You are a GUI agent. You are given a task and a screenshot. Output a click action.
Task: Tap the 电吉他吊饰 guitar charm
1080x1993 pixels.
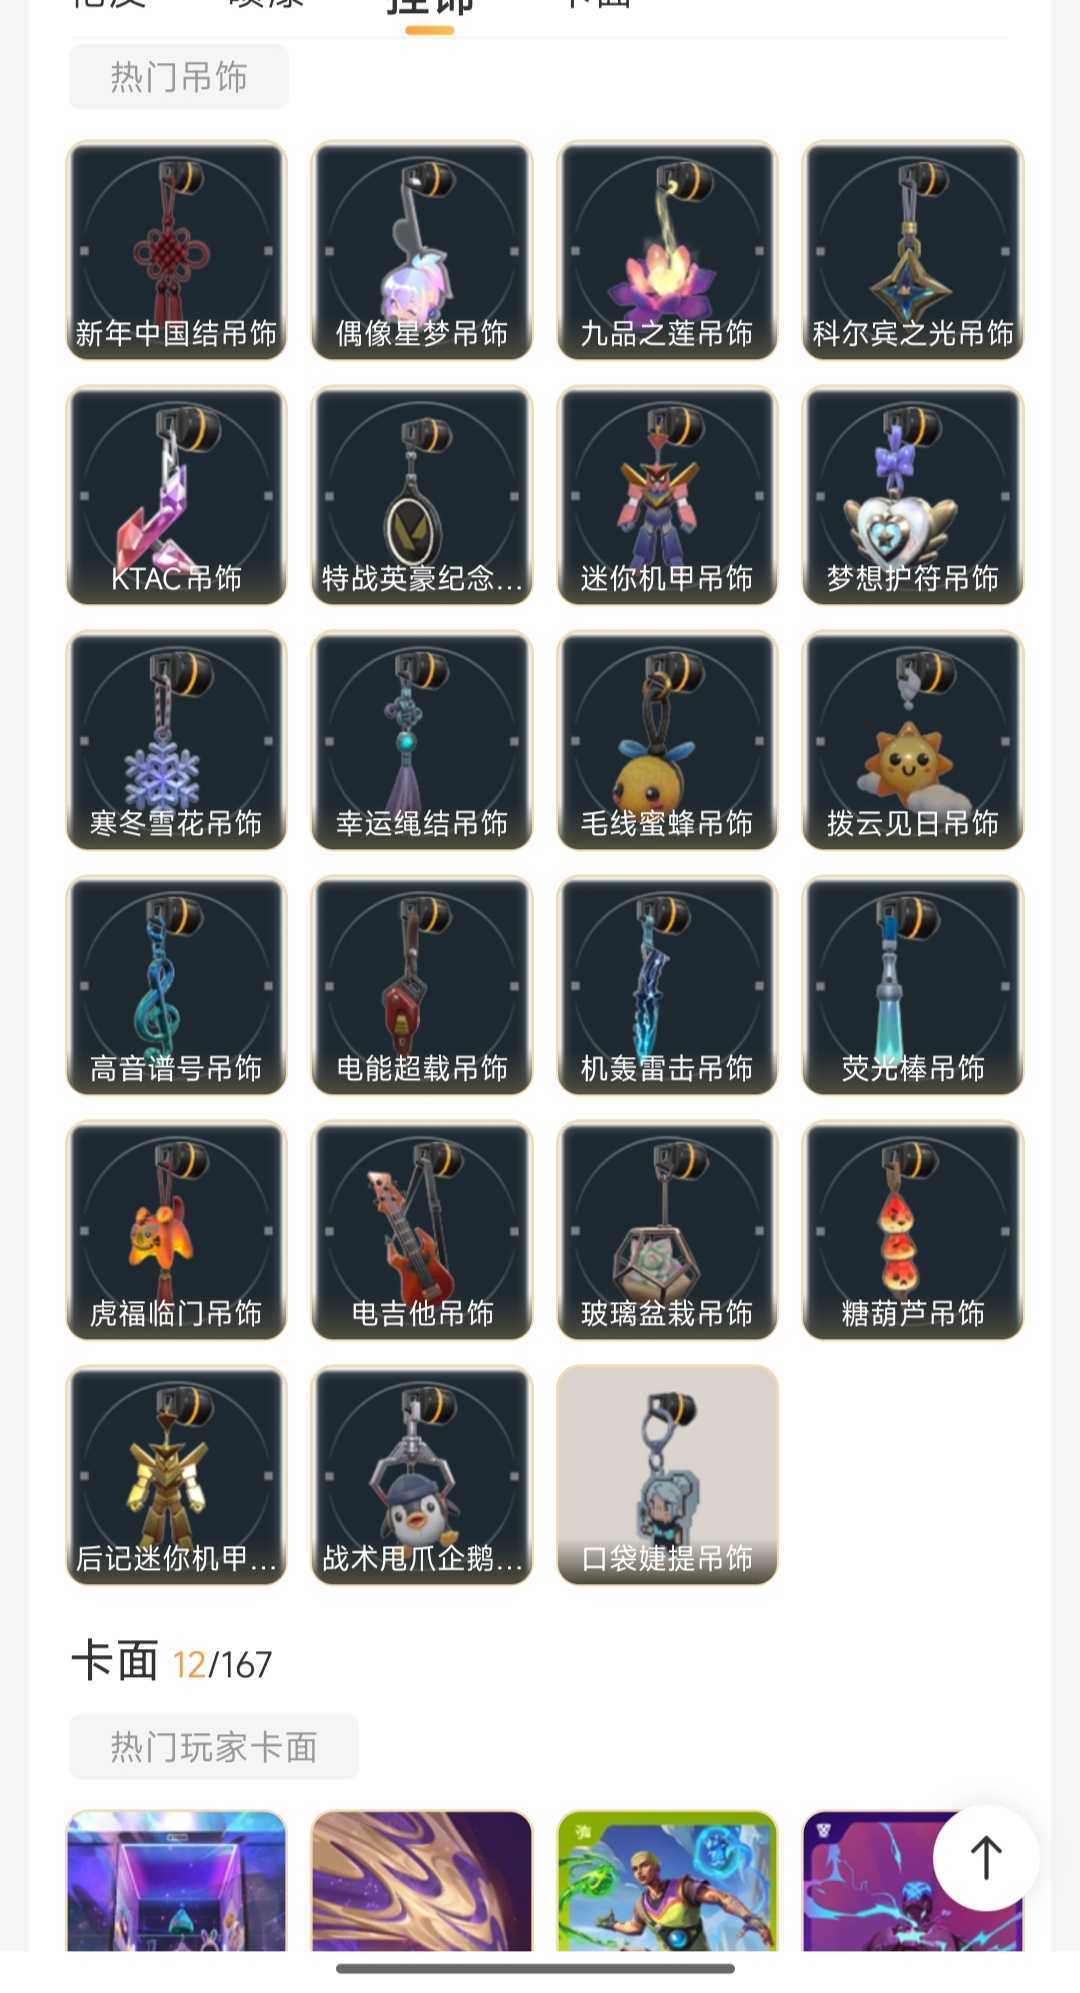422,1230
